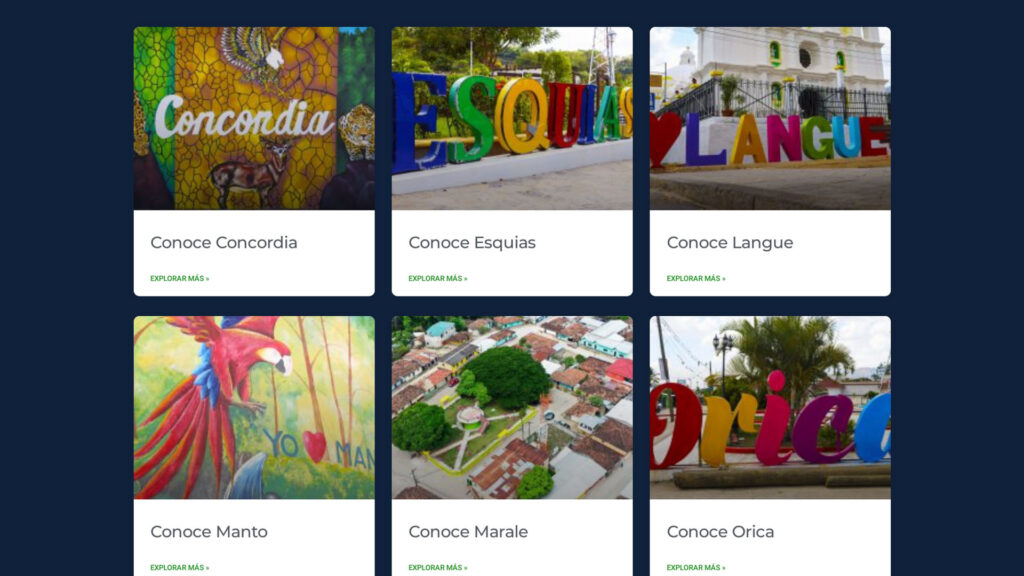1024x576 pixels.
Task: Follow Explorar más under Conoce Concordia
Action: 180,278
